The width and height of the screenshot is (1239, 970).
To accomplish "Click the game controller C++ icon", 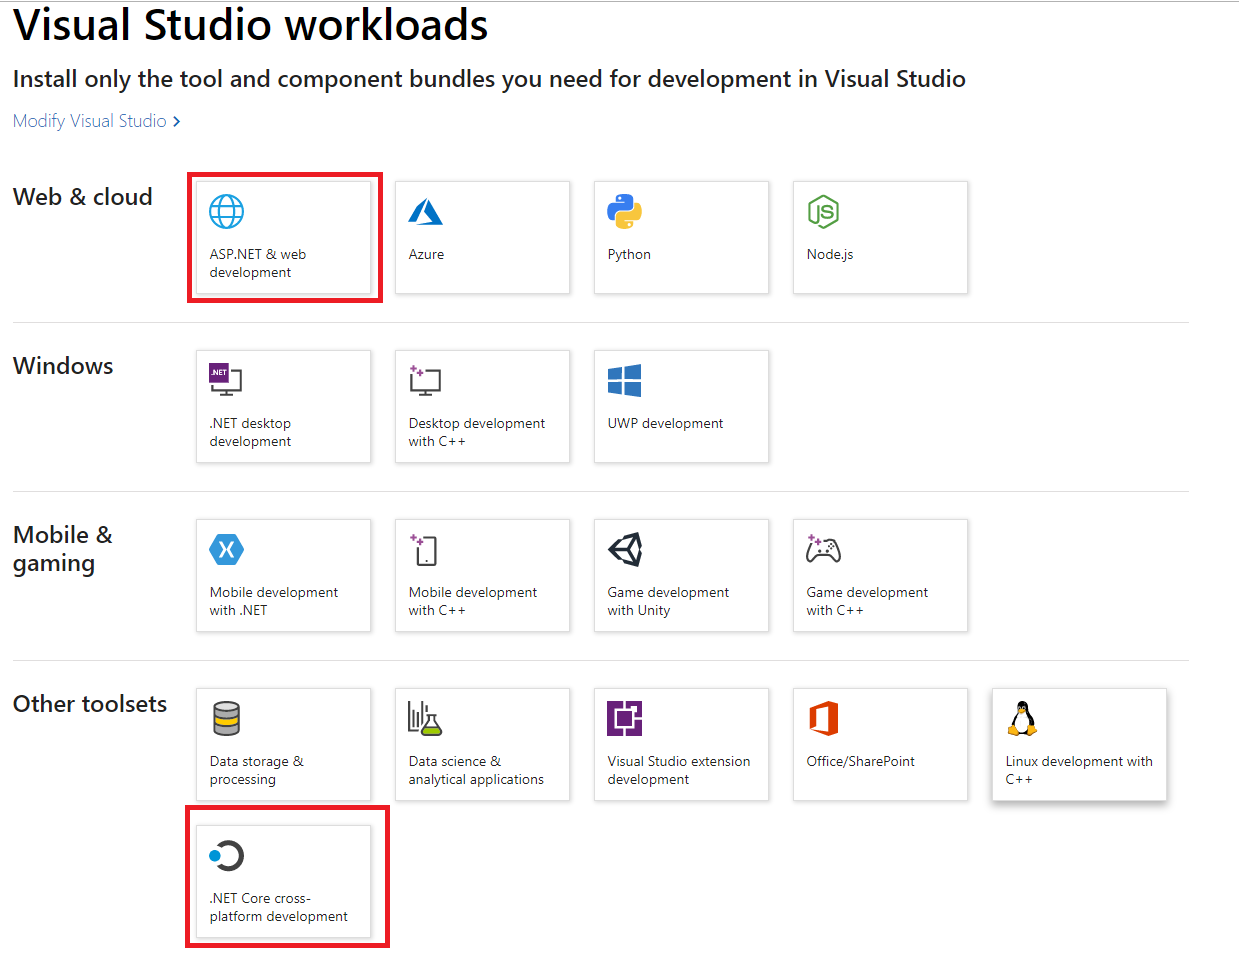I will click(x=823, y=549).
